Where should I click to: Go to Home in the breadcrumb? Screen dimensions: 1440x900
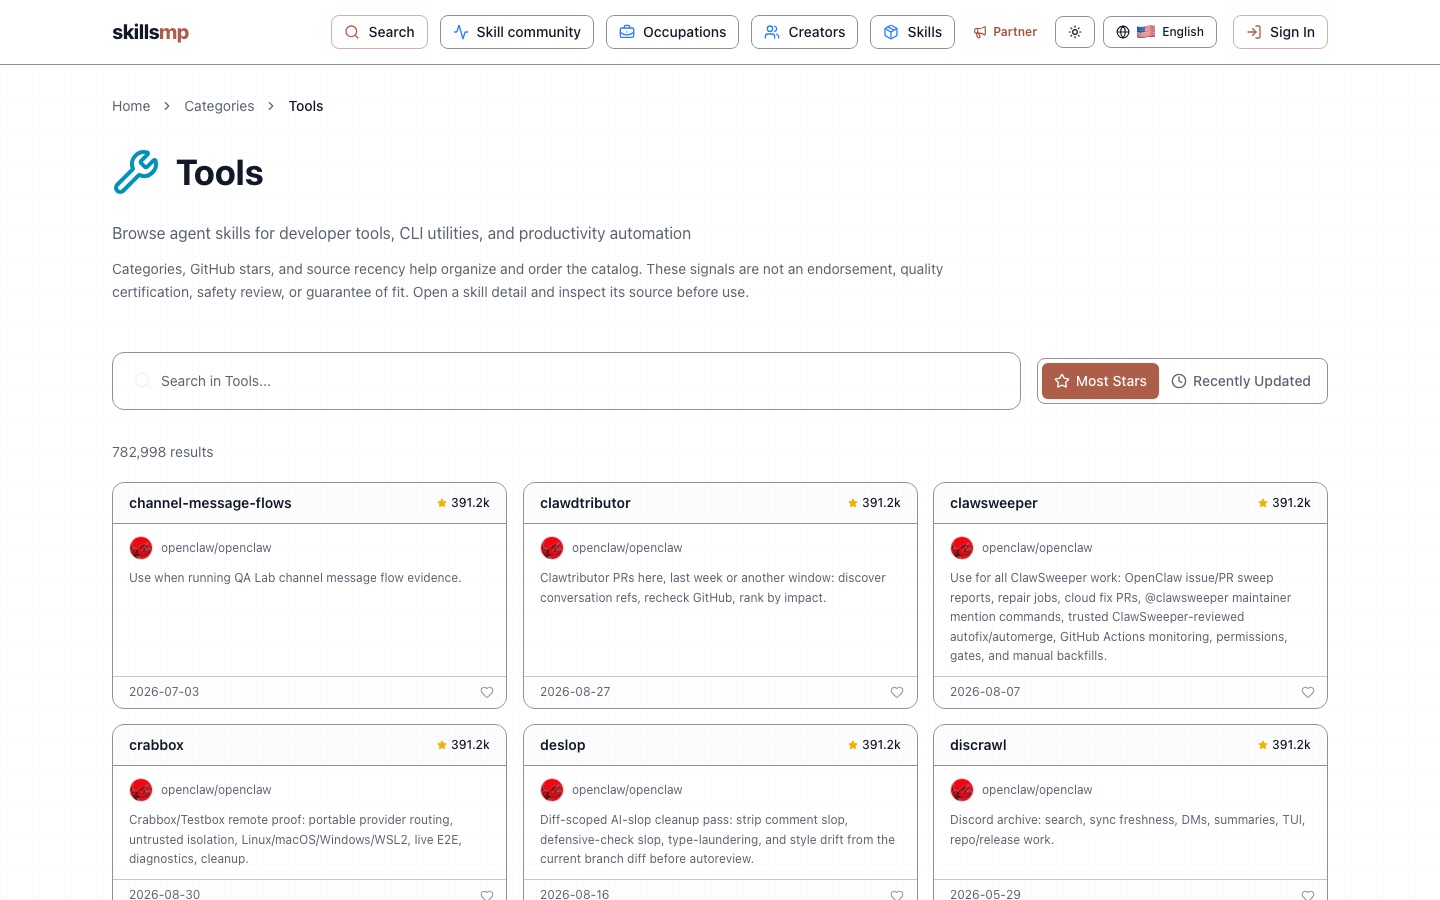coord(131,106)
